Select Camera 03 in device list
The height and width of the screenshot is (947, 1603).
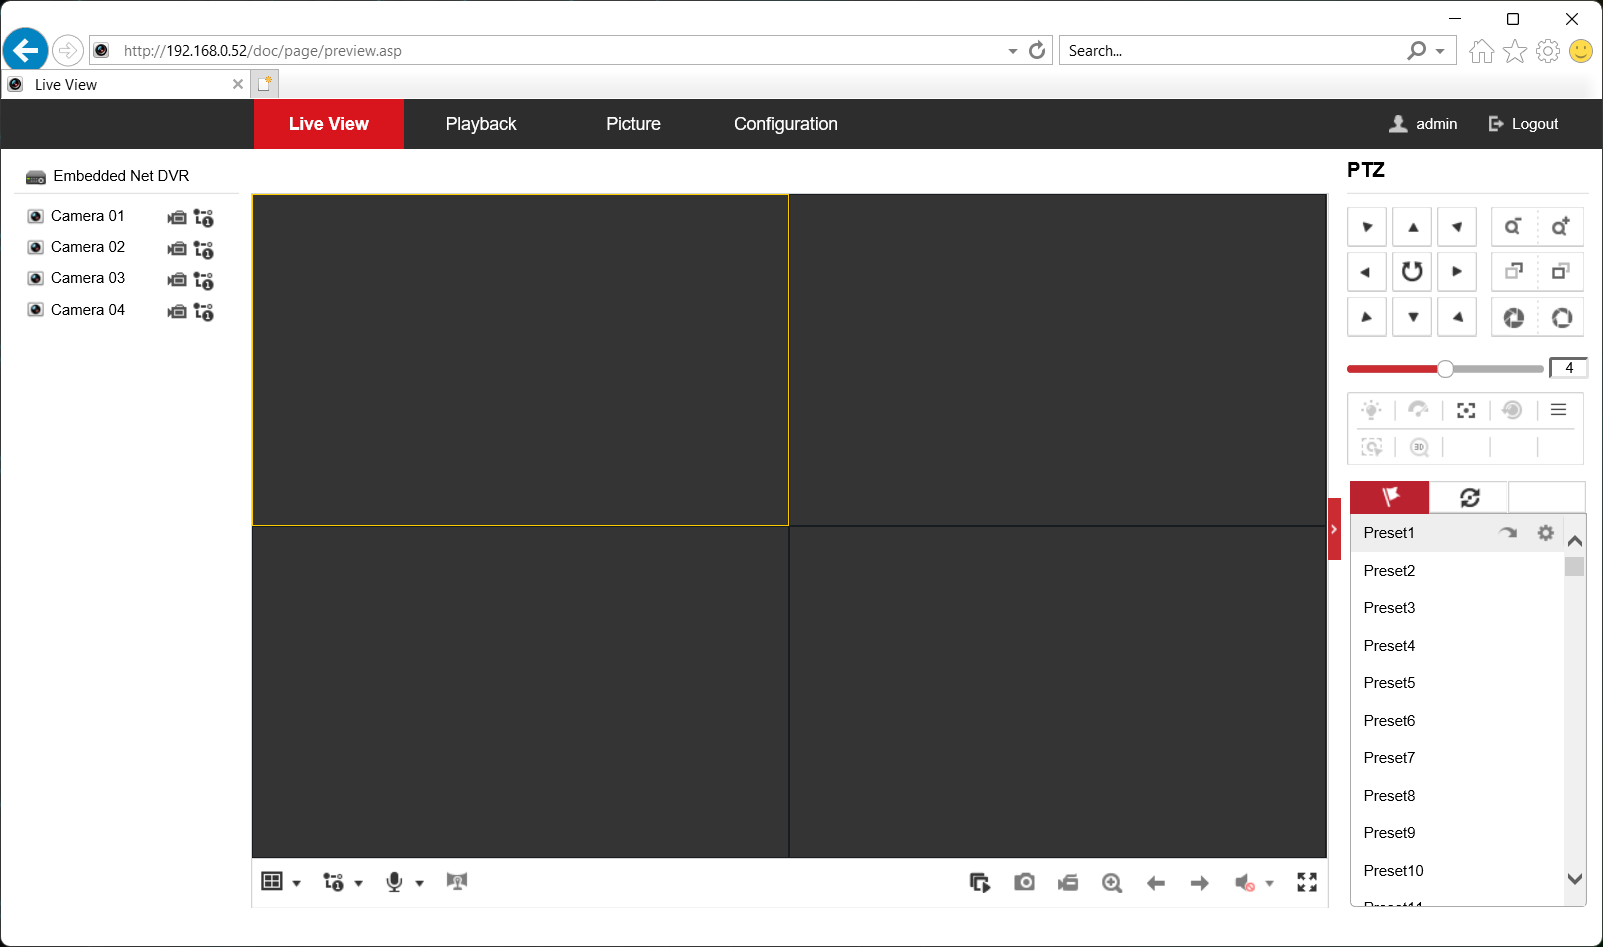[x=88, y=278]
